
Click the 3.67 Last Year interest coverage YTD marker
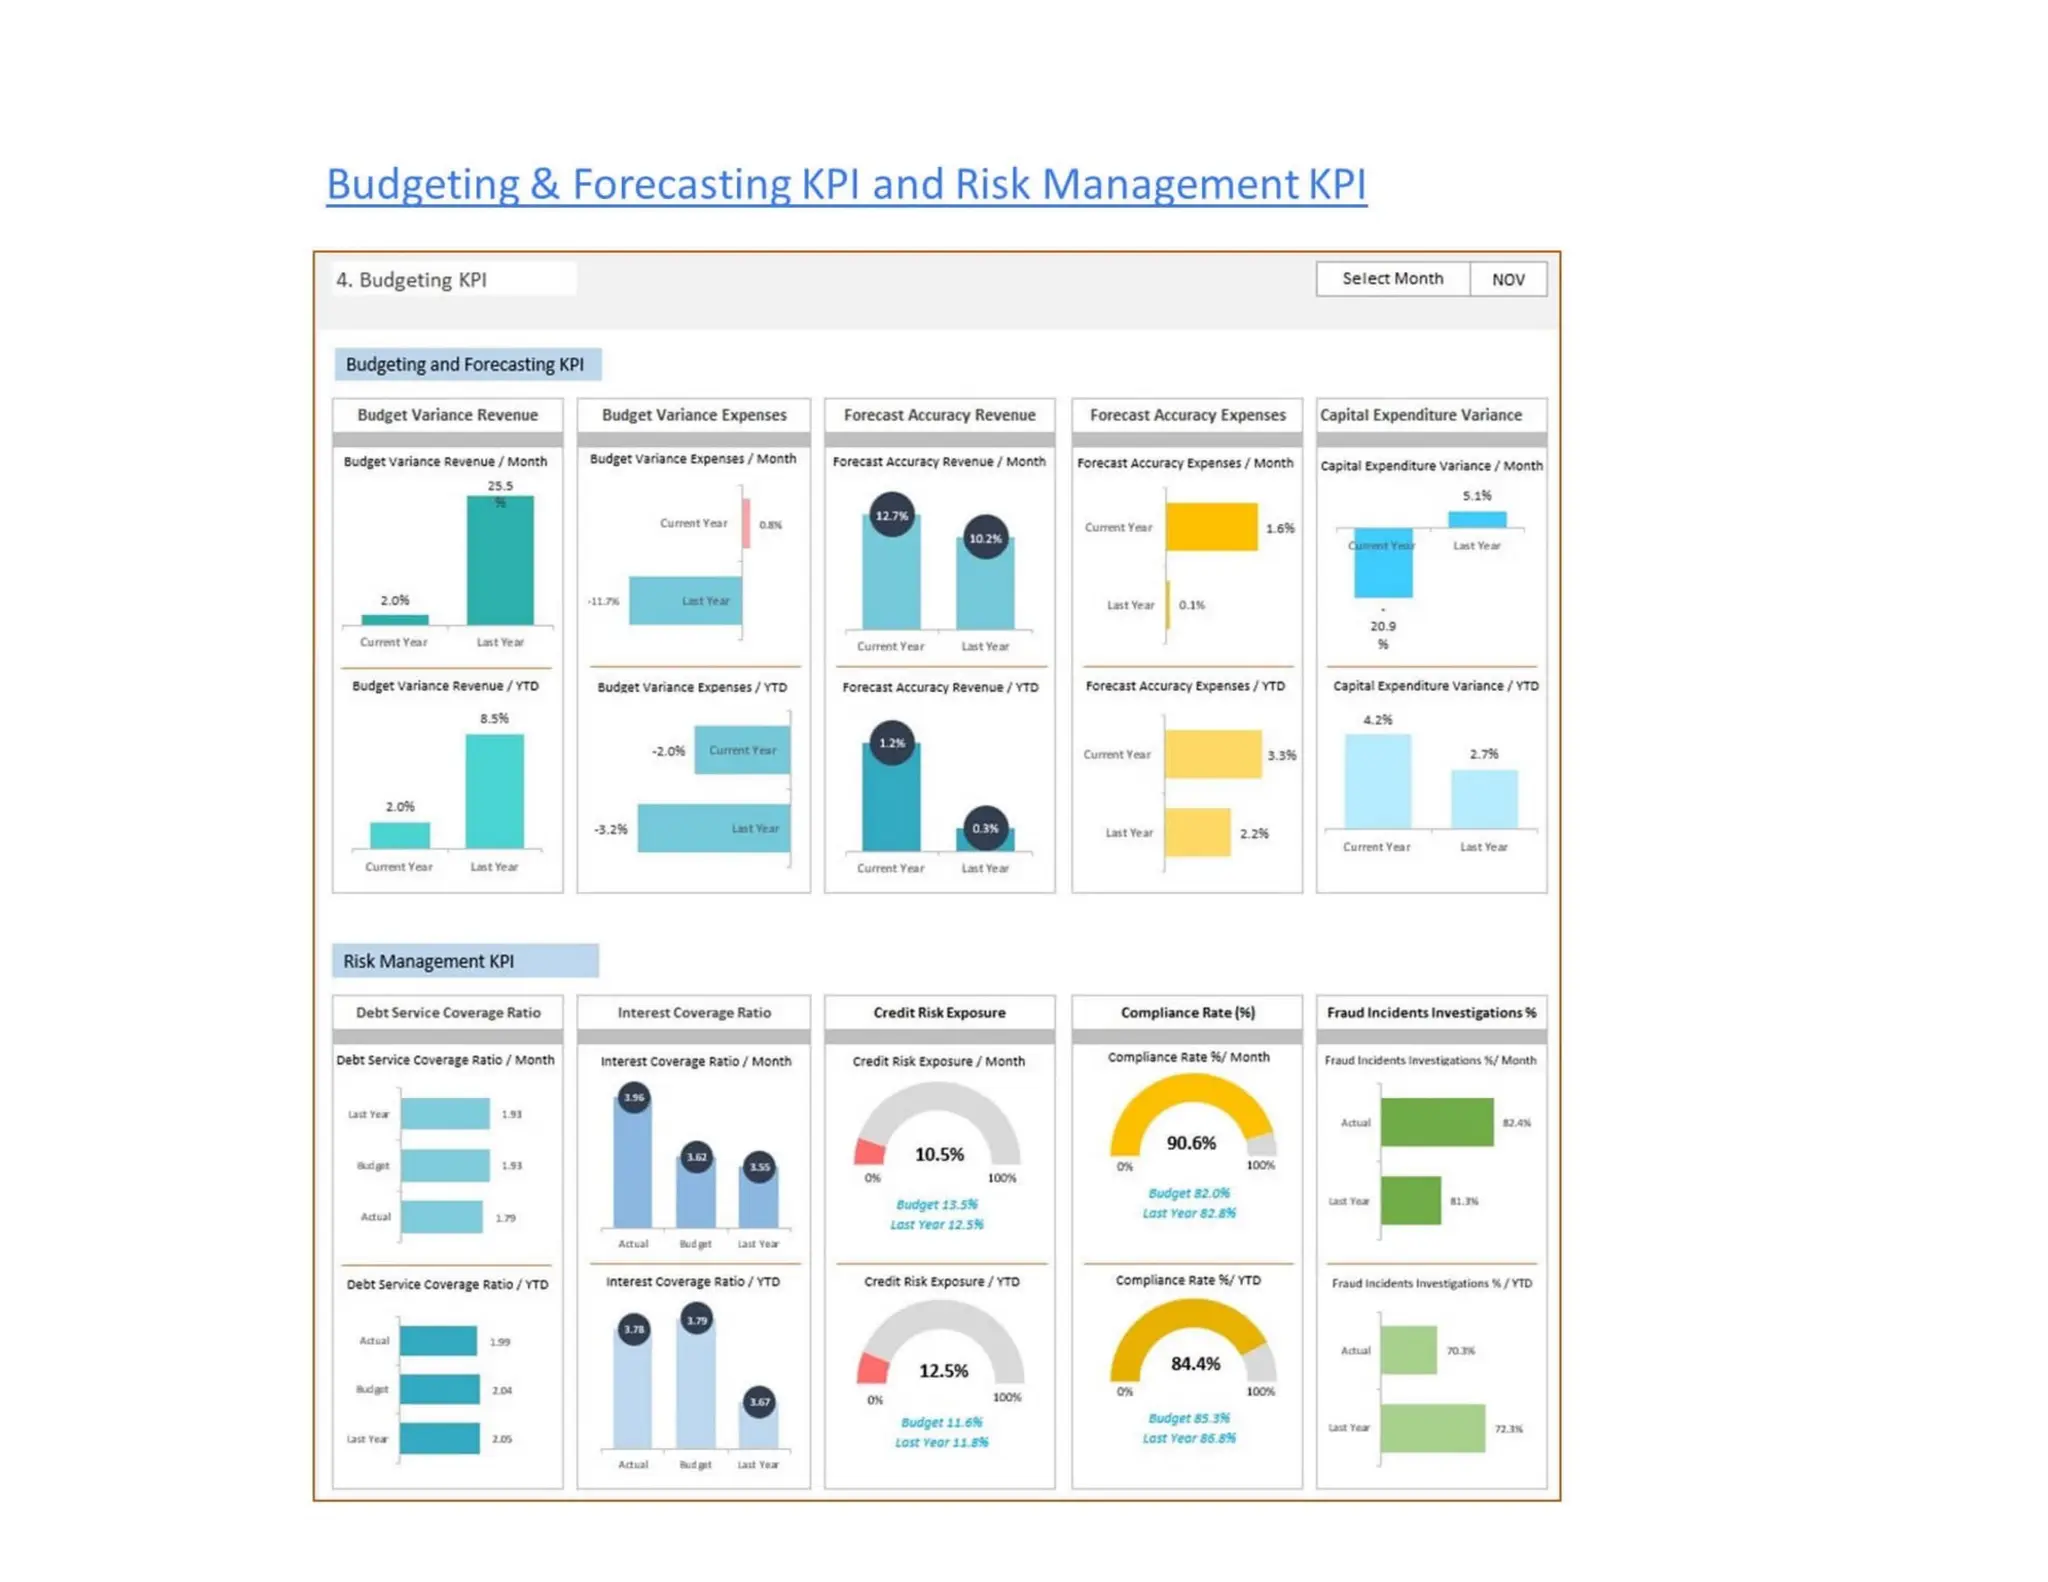(760, 1402)
